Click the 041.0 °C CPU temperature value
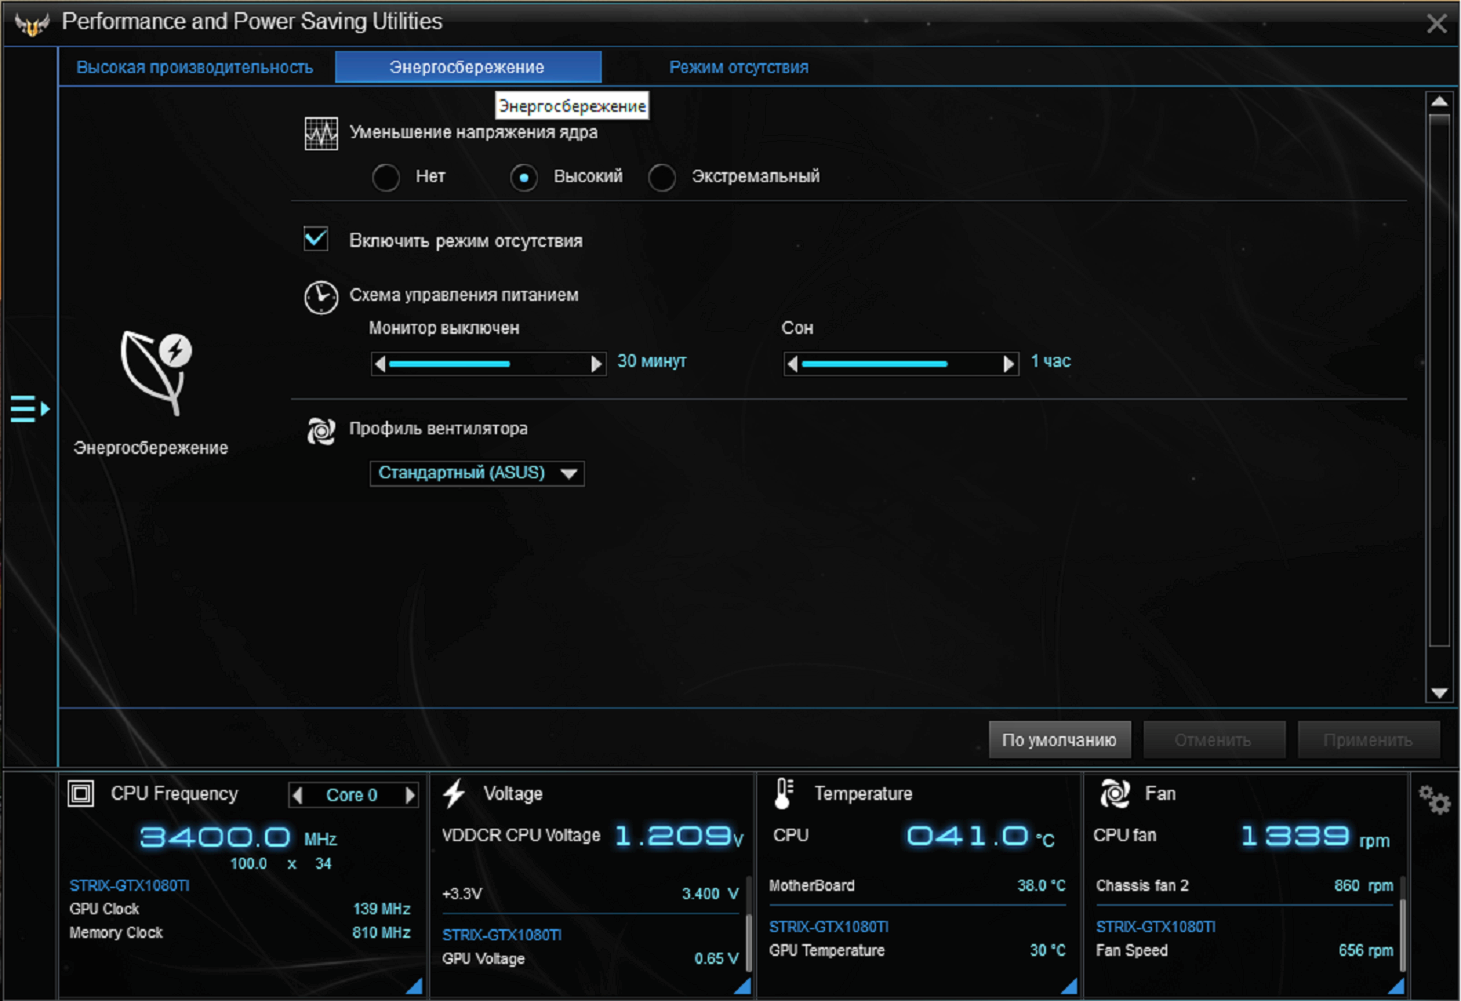This screenshot has width=1461, height=1001. (x=981, y=836)
